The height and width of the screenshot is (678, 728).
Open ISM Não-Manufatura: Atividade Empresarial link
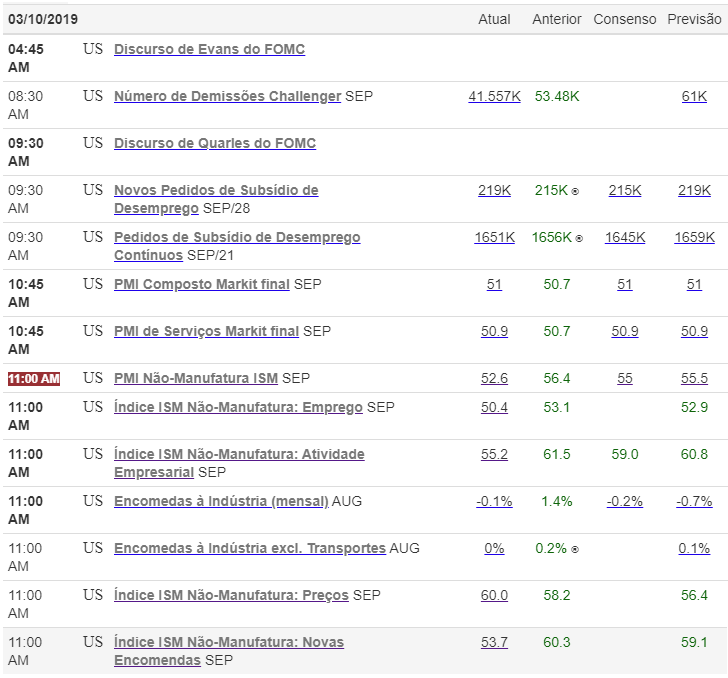239,463
